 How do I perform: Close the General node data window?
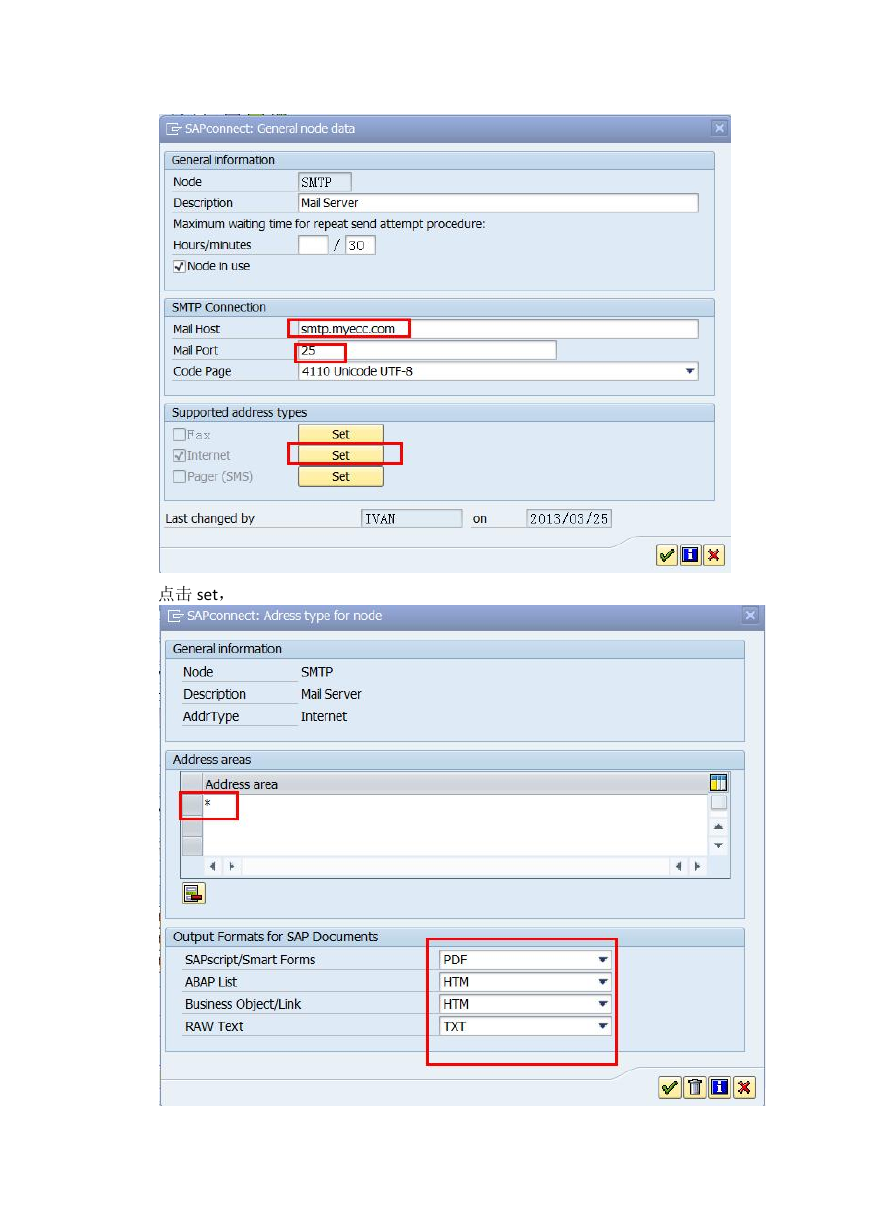tap(718, 128)
